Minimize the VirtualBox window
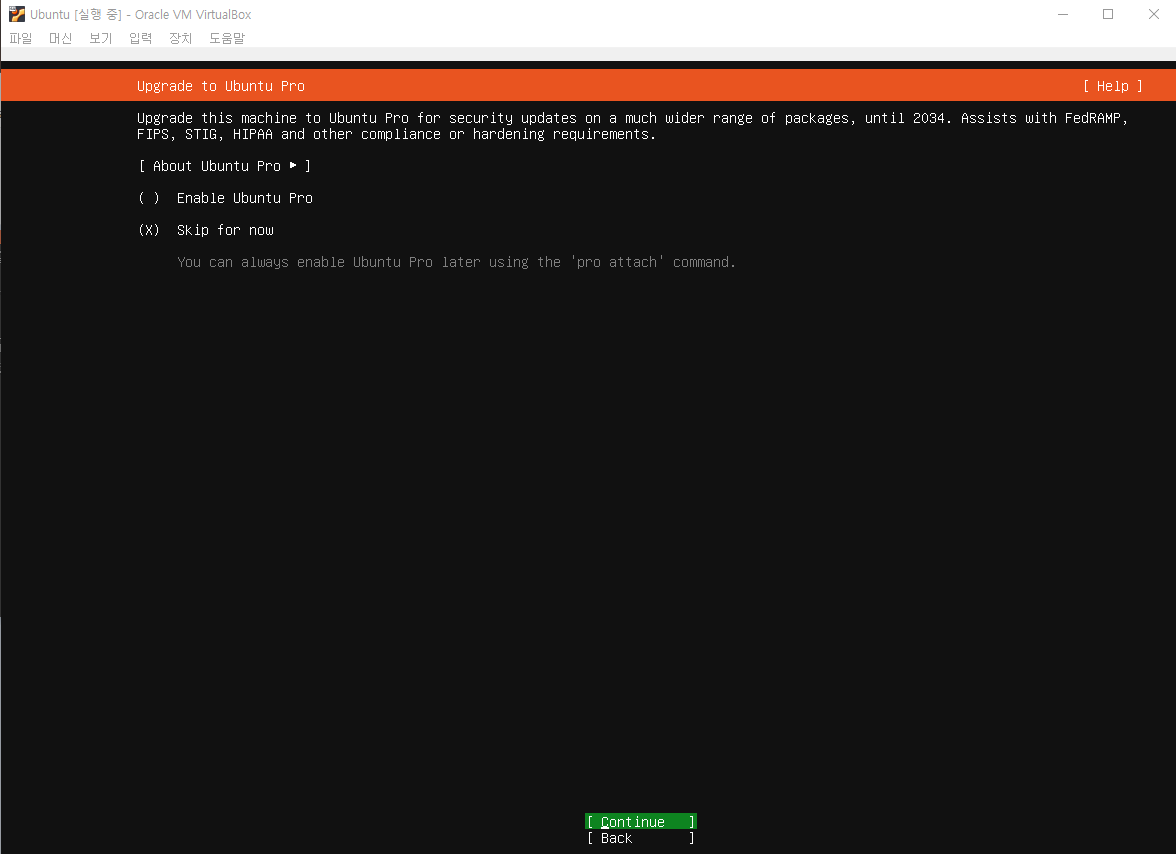This screenshot has width=1176, height=854. pos(1063,14)
